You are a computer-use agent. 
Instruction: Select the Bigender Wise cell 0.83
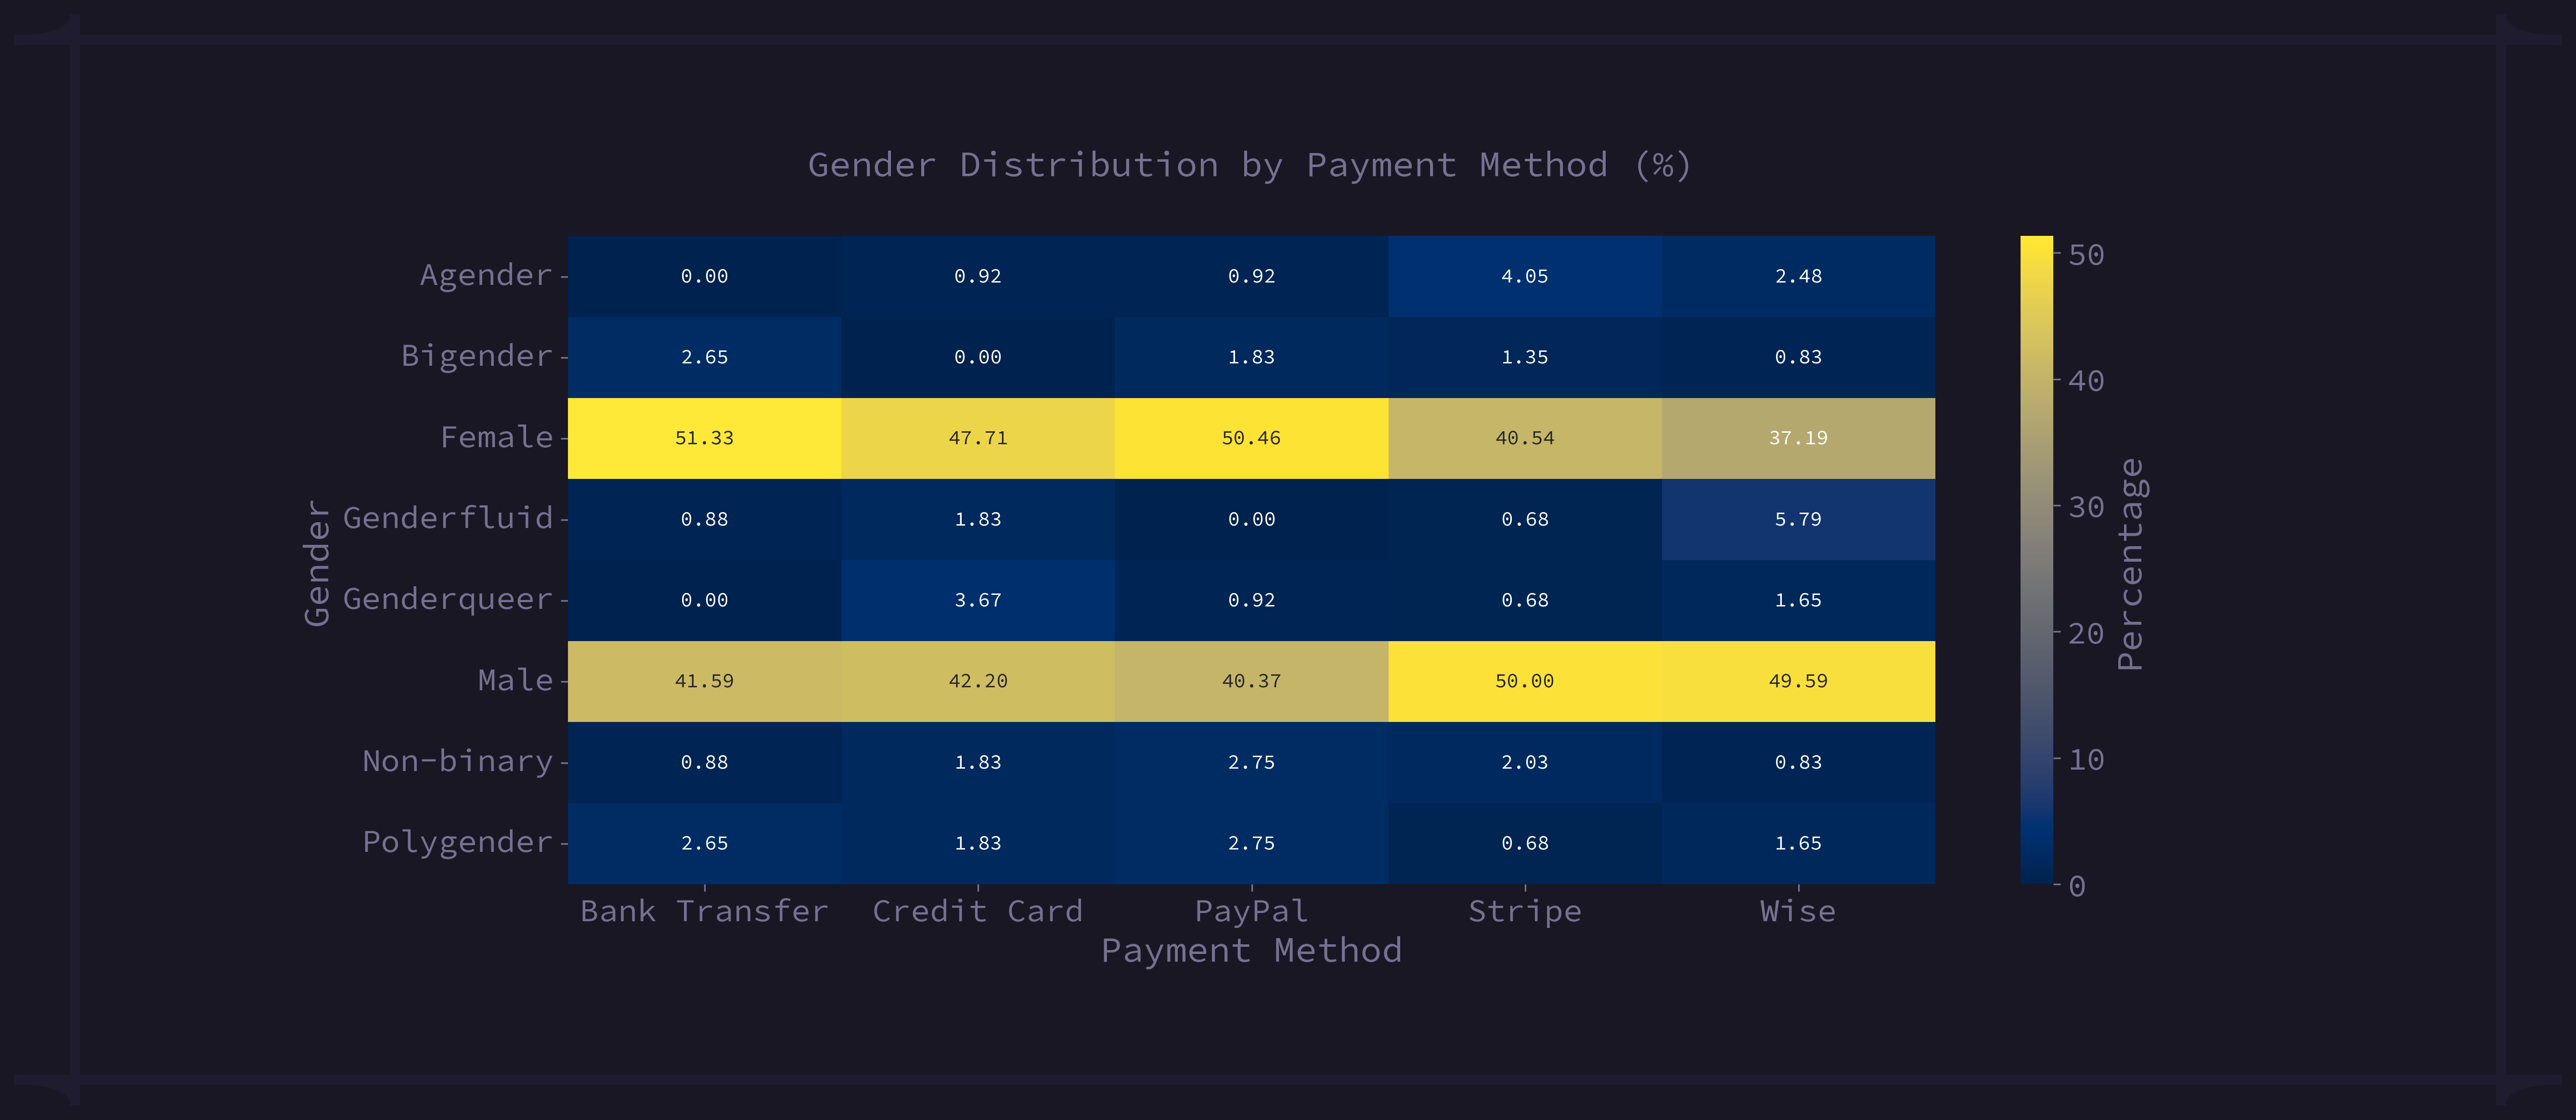coord(1798,357)
